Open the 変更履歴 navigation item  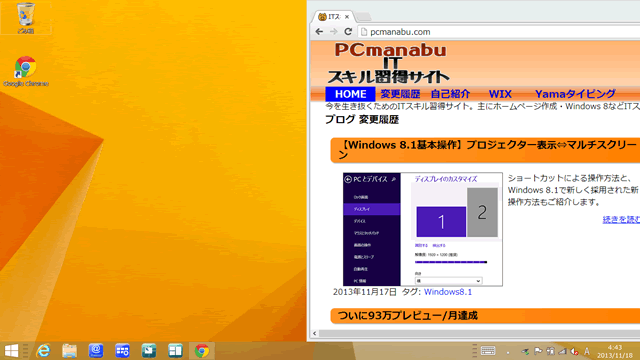400,94
